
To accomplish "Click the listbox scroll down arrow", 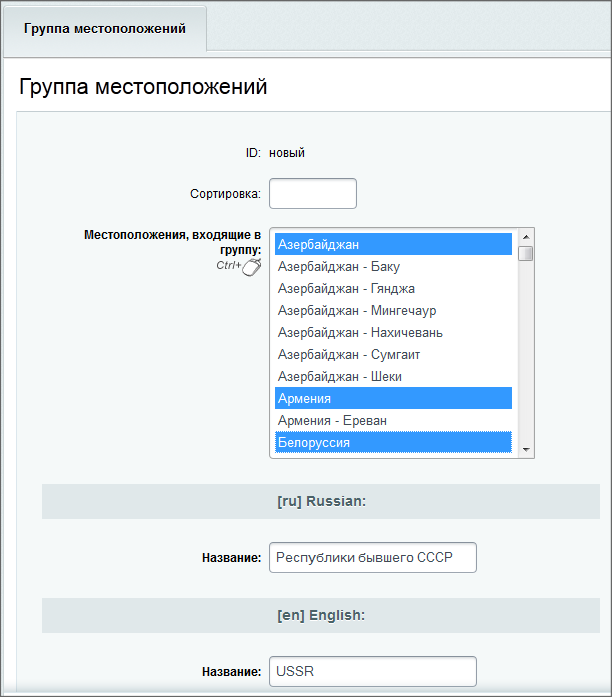I will 526,449.
